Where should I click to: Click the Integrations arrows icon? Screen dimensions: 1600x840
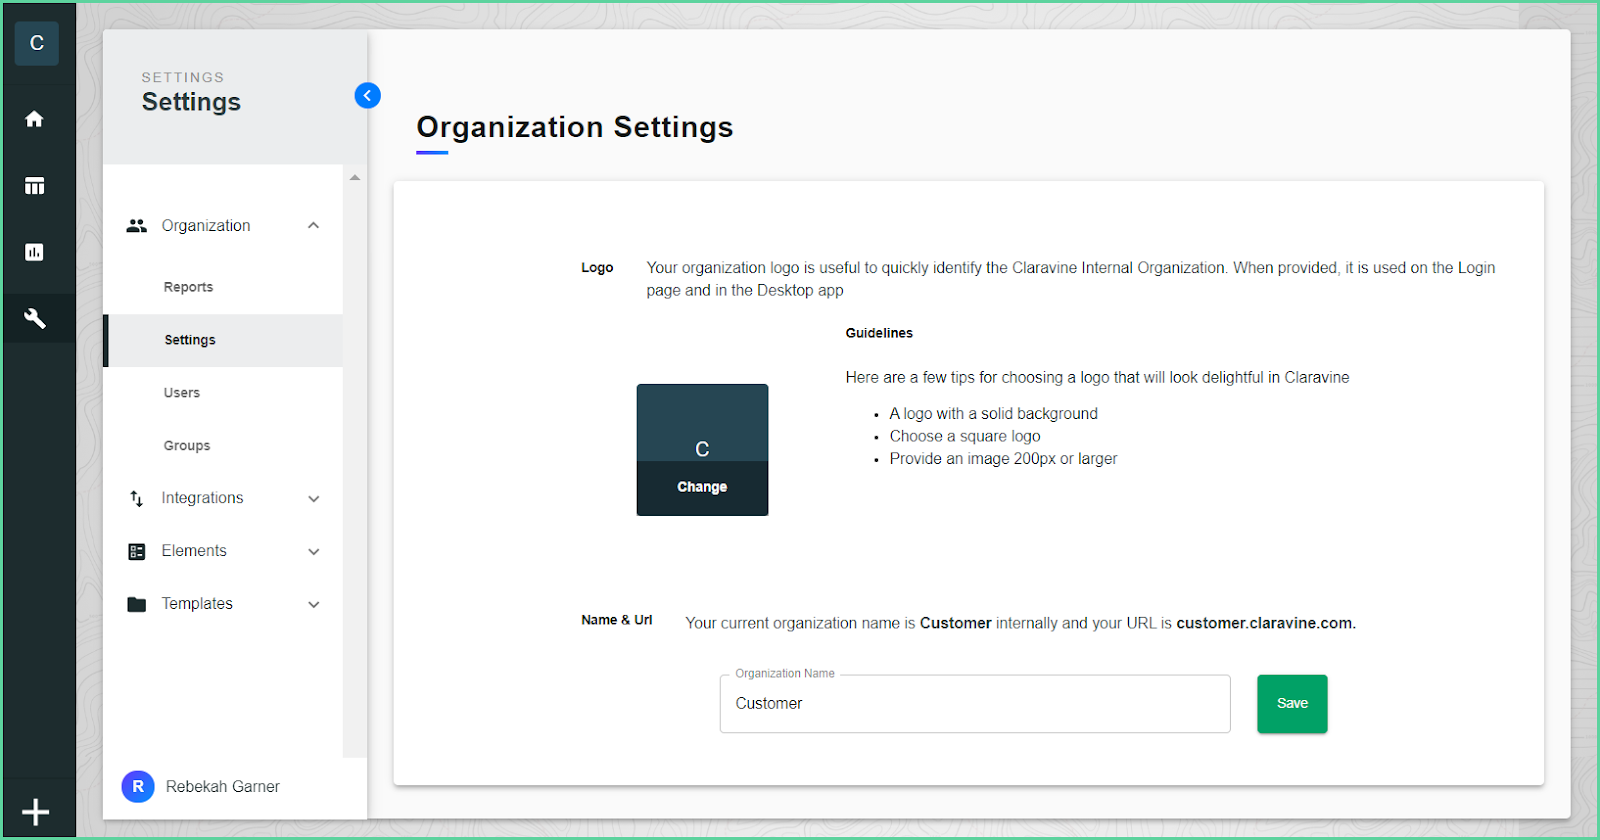pos(137,498)
